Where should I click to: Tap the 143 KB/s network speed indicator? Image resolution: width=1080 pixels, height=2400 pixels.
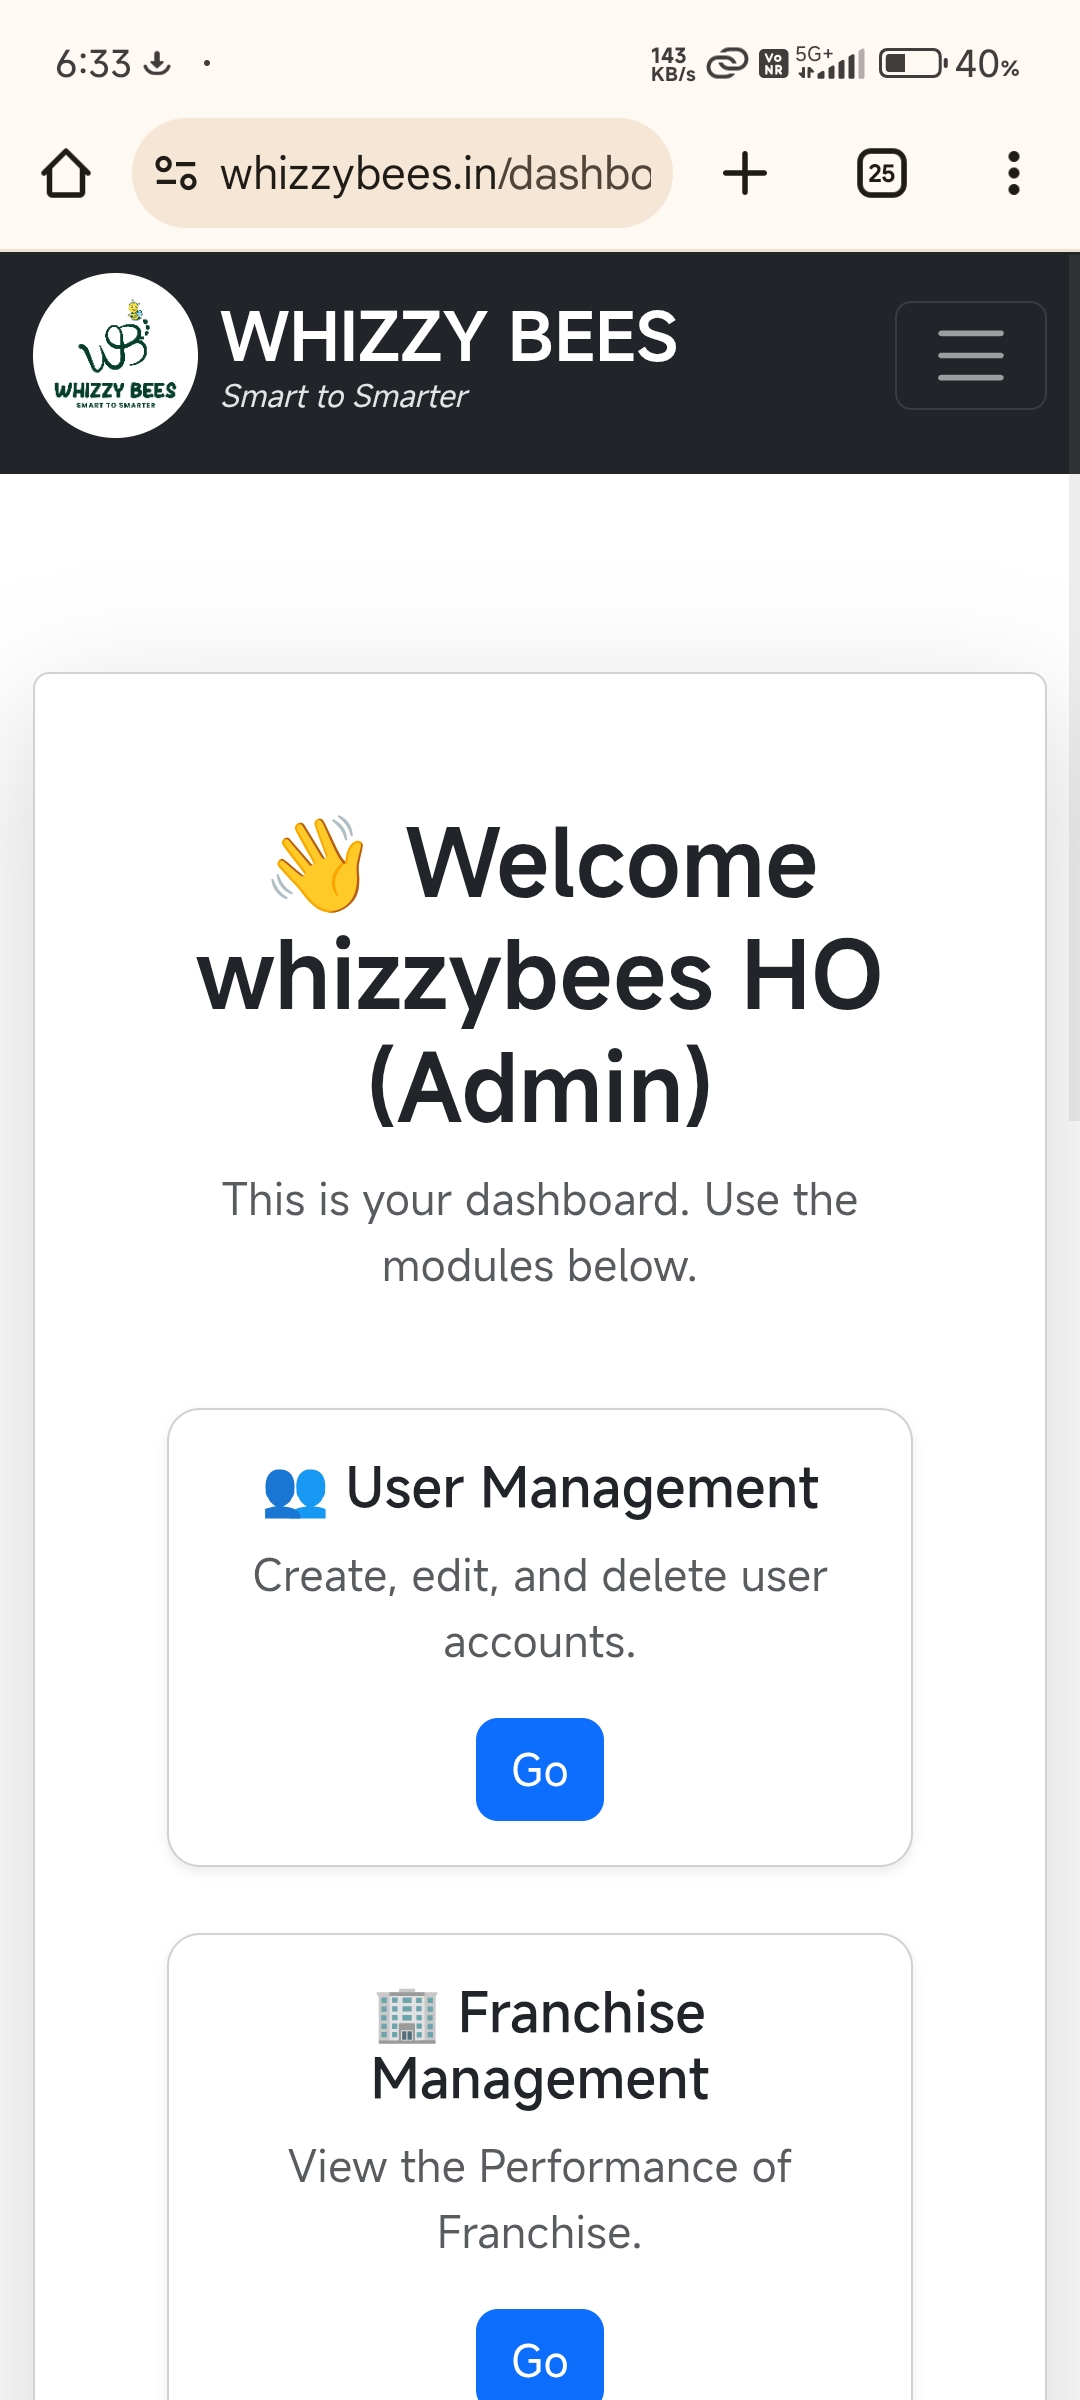pyautogui.click(x=672, y=64)
